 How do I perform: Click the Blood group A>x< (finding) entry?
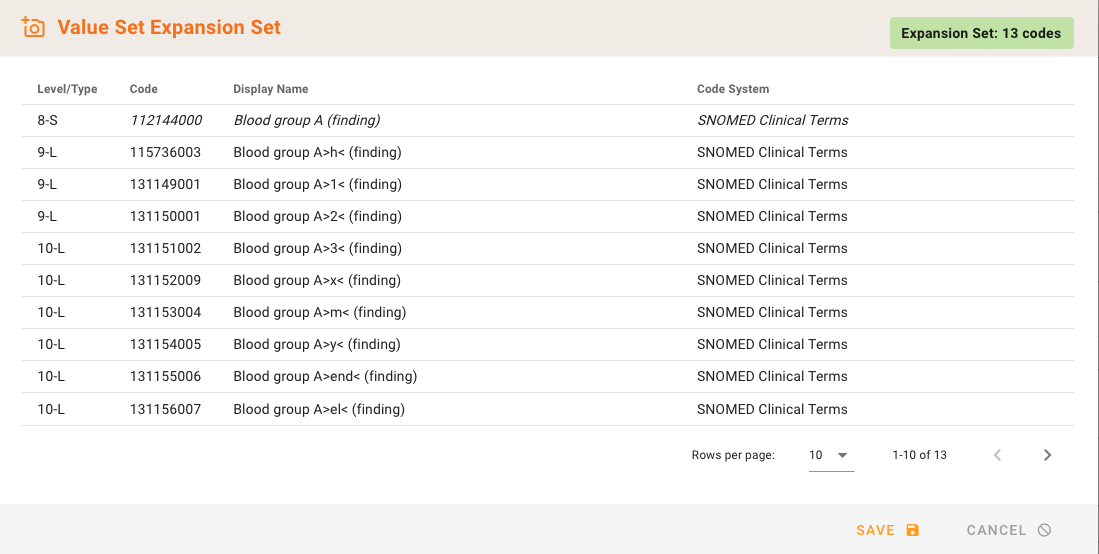pos(317,280)
